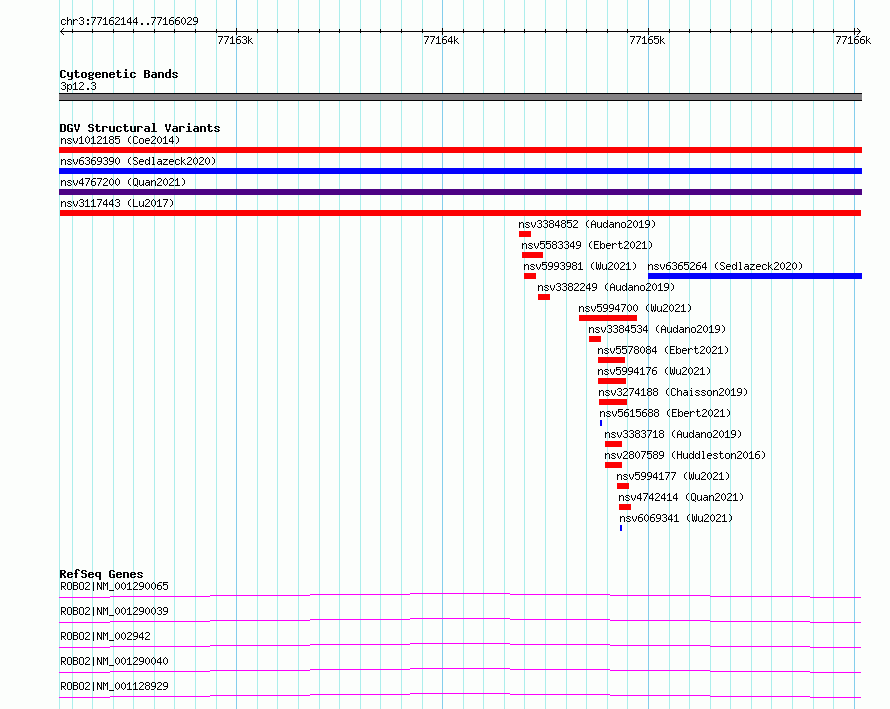Click the red bar under nsv2807589

click(614, 465)
